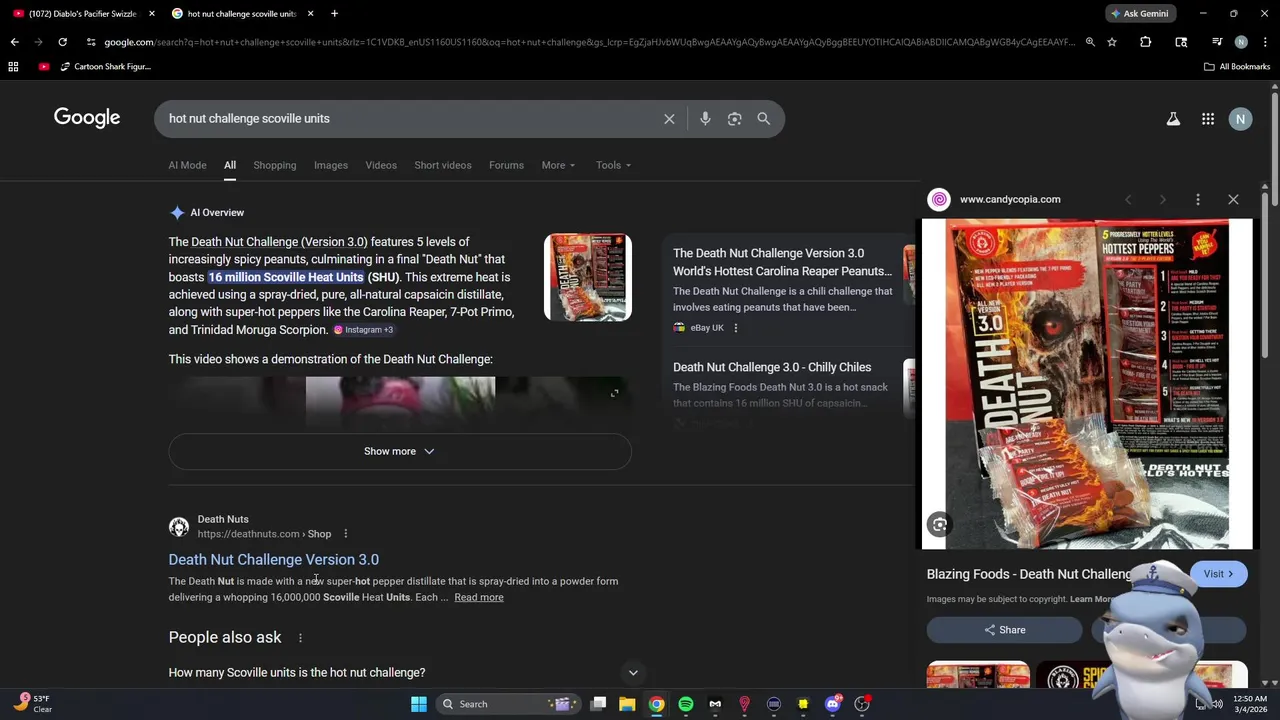Search inside the image with Lens button
The width and height of the screenshot is (1280, 720).
click(939, 524)
